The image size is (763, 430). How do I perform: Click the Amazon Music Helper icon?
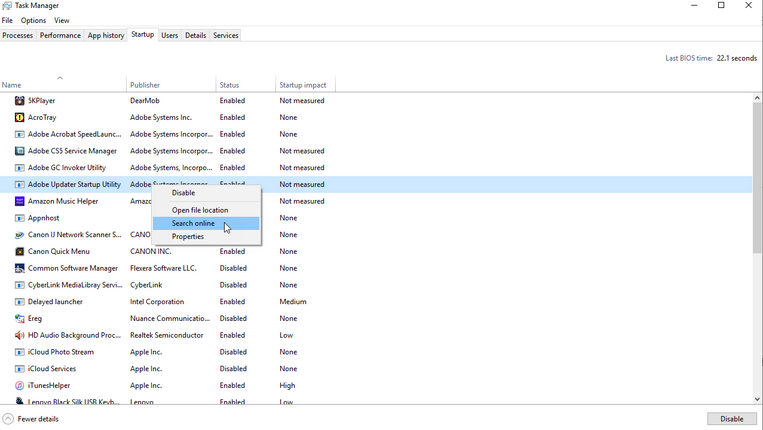coord(19,201)
